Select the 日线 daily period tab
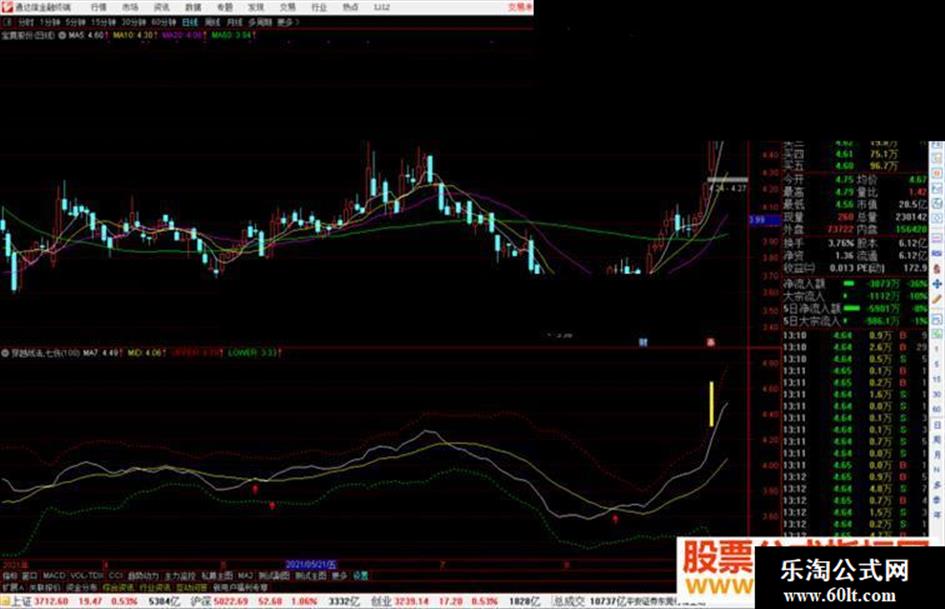 tap(190, 22)
